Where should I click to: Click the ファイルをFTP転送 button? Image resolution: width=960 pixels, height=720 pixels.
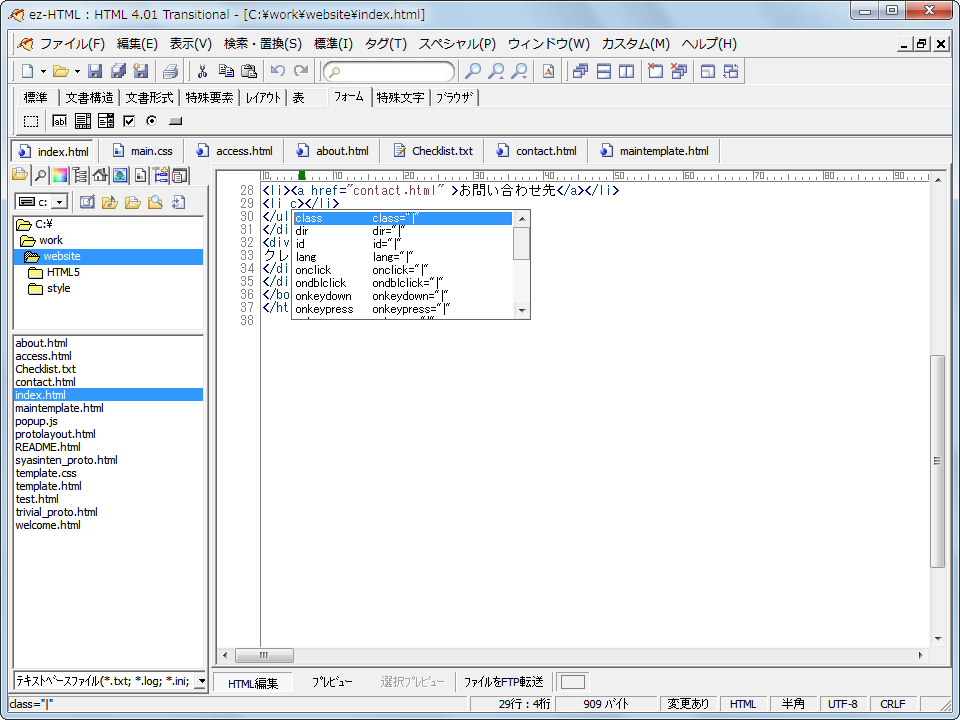503,682
